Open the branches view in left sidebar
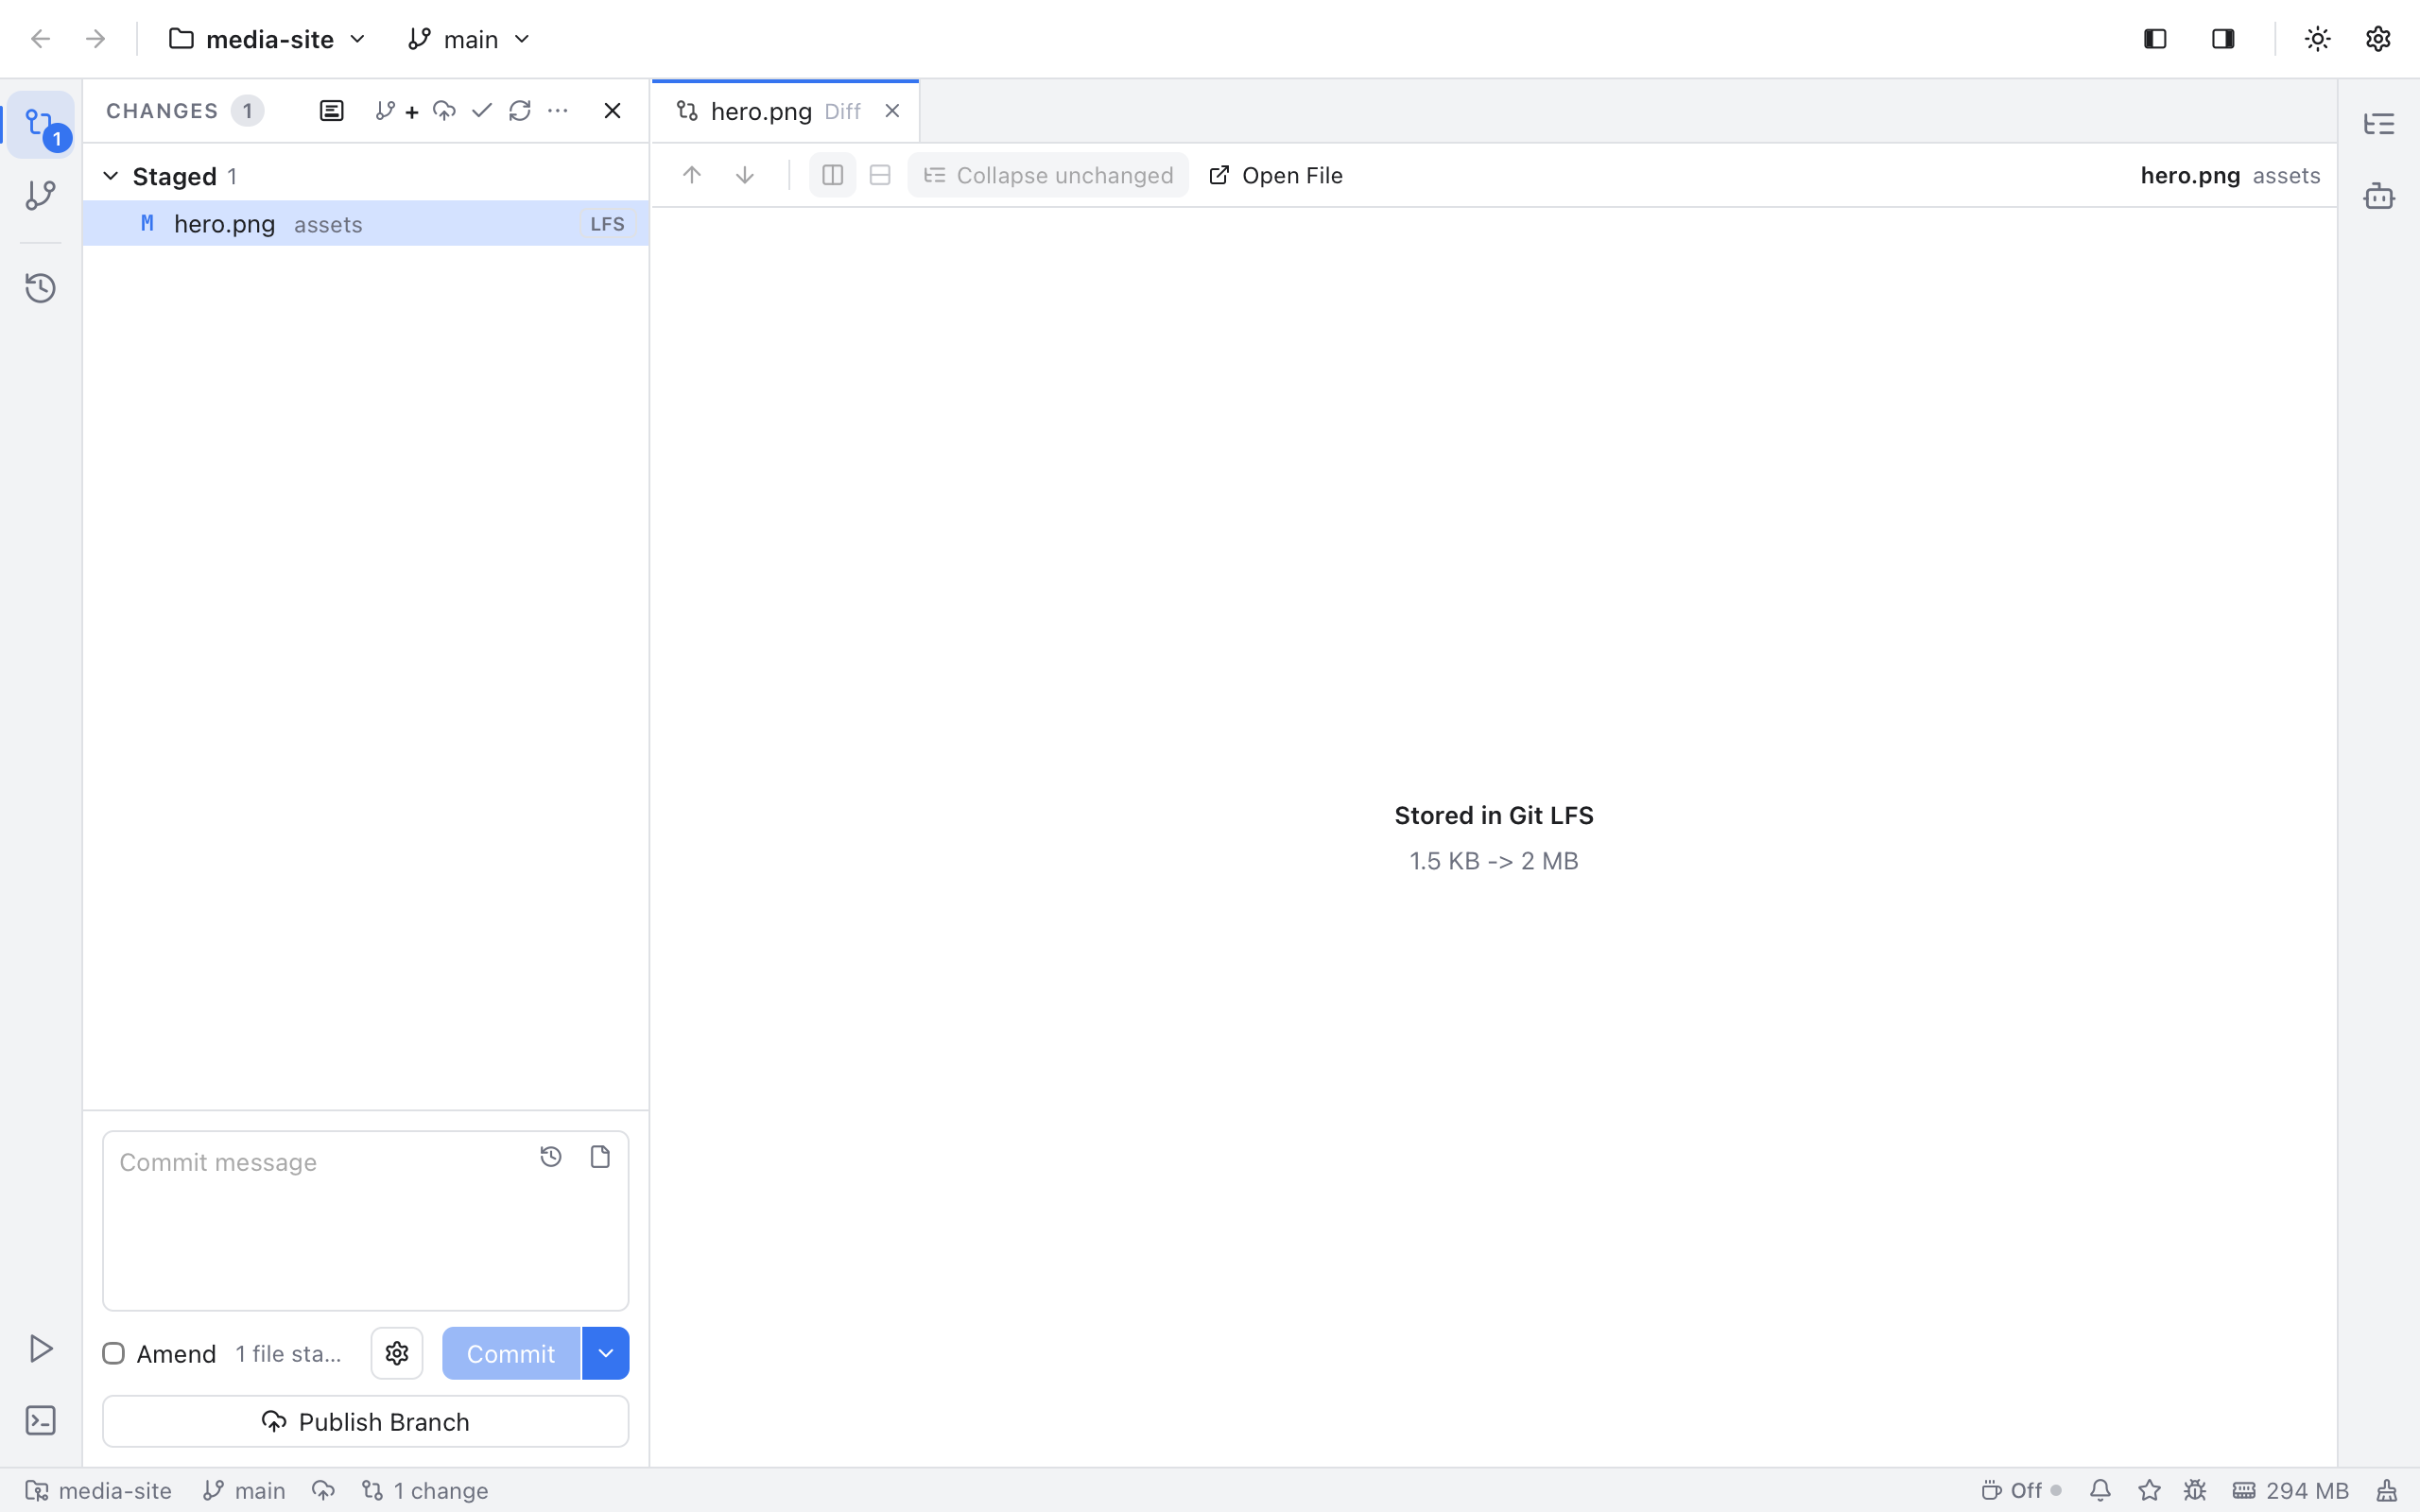The width and height of the screenshot is (2420, 1512). 41,195
